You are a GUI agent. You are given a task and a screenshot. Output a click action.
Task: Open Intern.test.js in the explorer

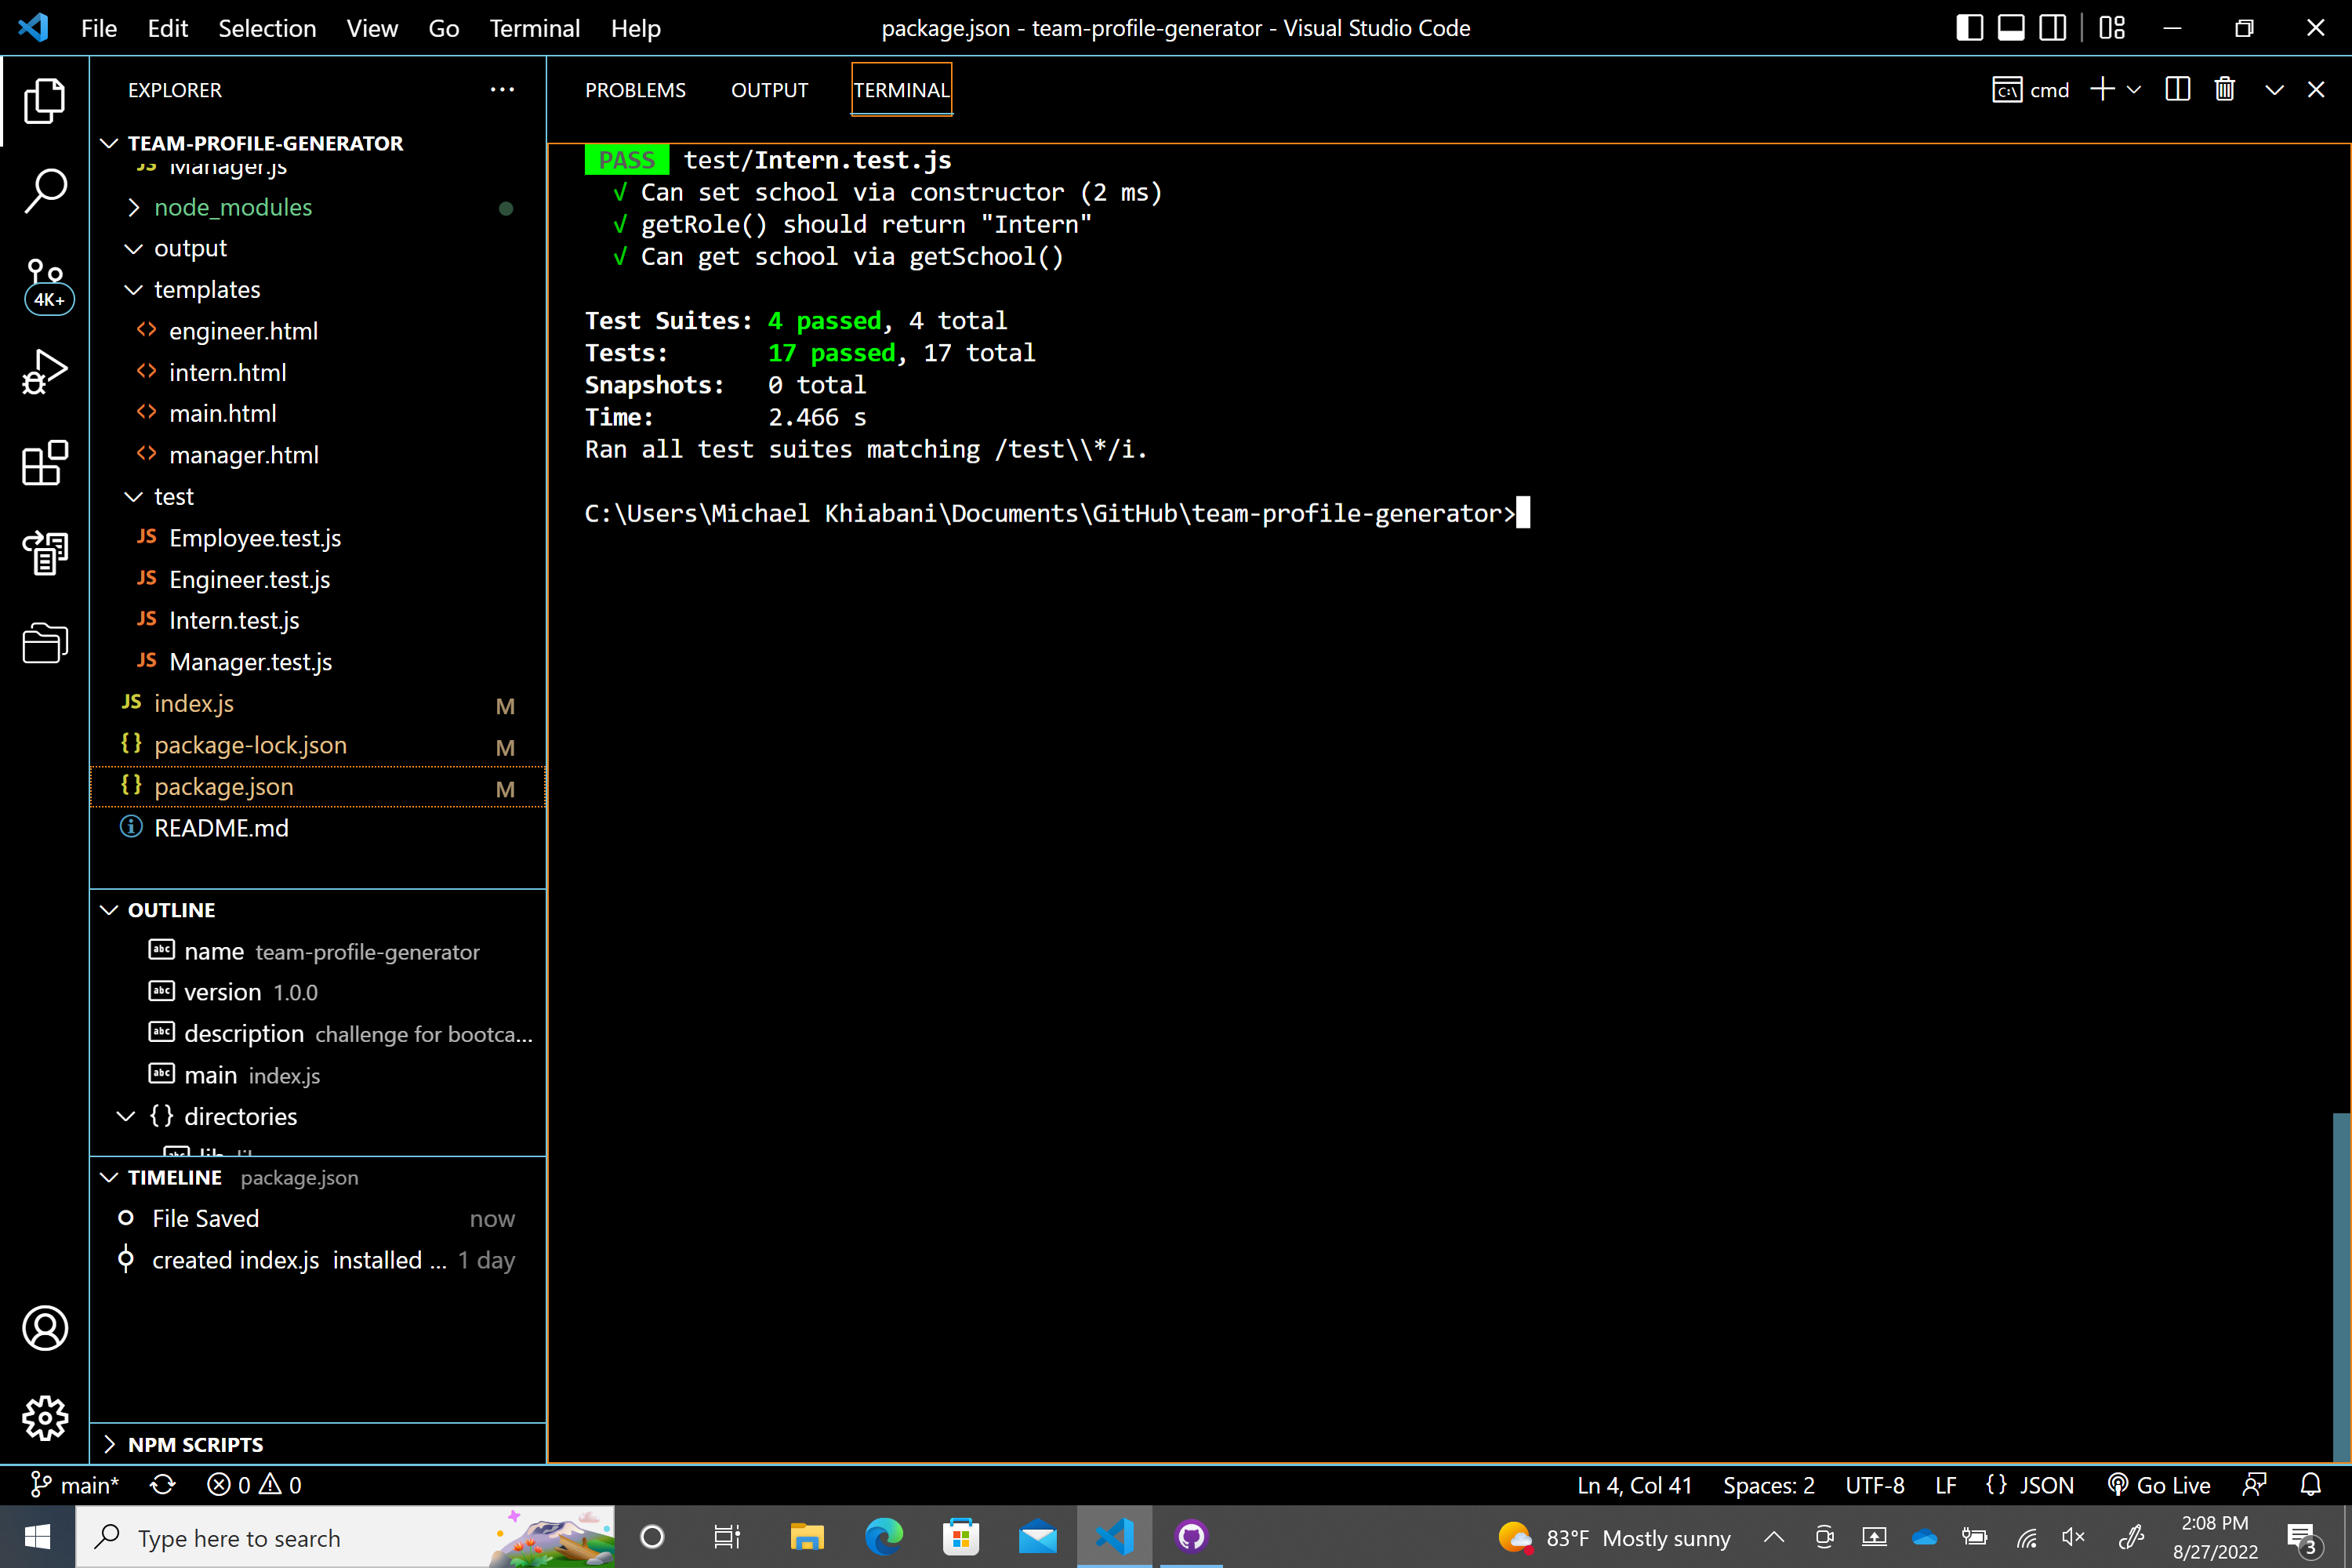[x=234, y=620]
